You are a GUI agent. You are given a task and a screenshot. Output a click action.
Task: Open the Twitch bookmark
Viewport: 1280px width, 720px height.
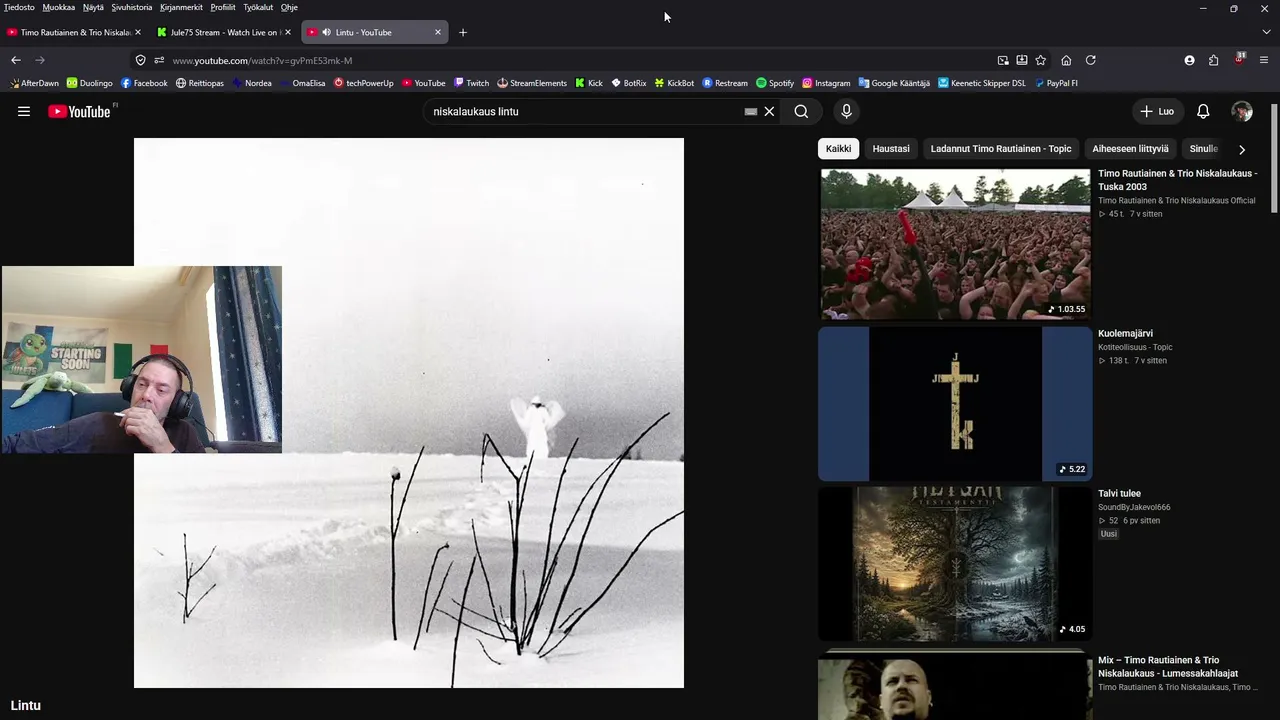[x=471, y=83]
